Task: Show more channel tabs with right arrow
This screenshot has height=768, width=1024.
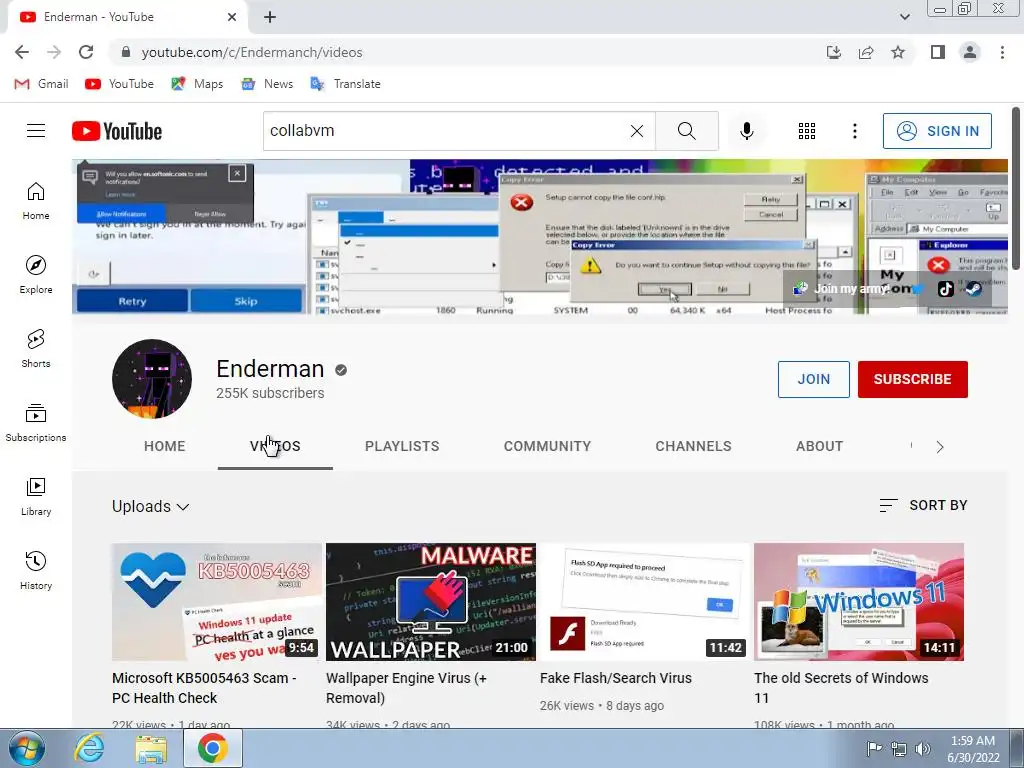Action: tap(940, 447)
